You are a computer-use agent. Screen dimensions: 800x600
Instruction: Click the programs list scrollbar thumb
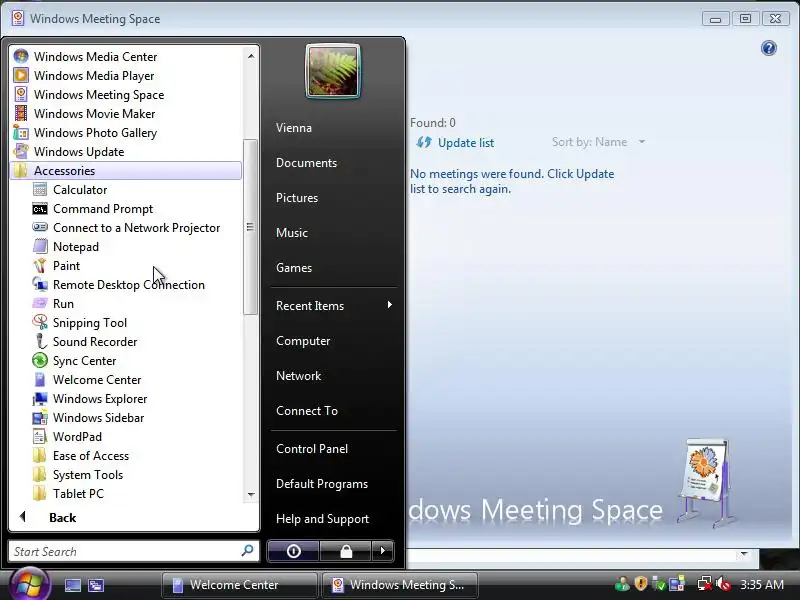click(x=250, y=227)
